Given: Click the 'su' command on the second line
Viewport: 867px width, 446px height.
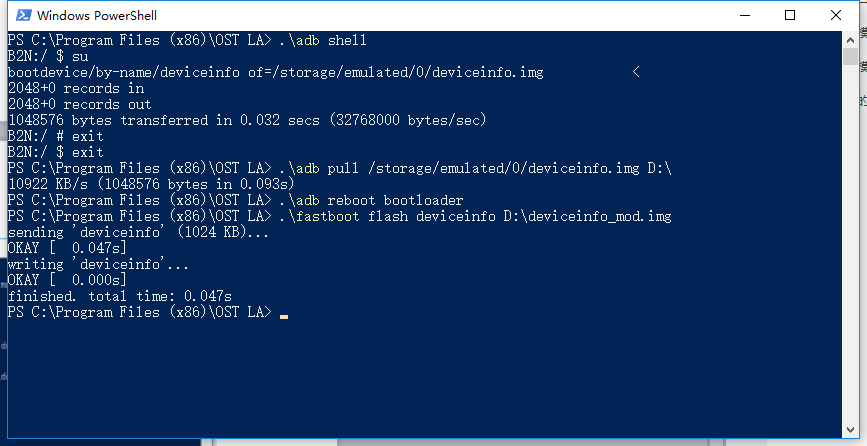Looking at the screenshot, I should tap(80, 56).
